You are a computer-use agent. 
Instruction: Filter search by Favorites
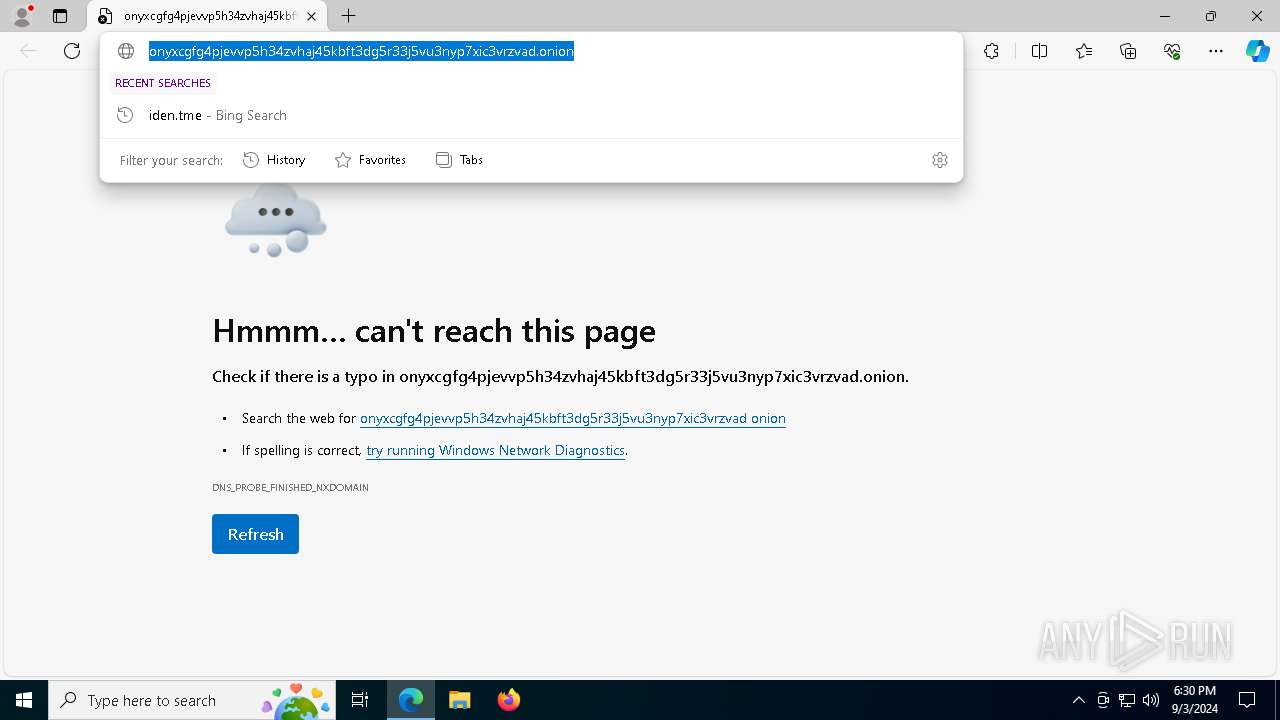pos(370,160)
